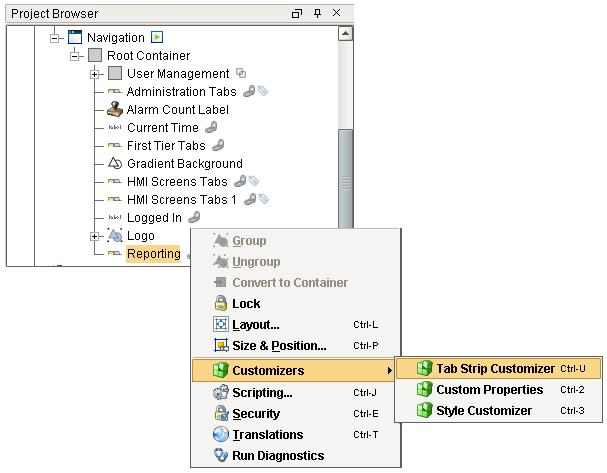607x473 pixels.
Task: Undock the Project Browser panel
Action: coord(297,14)
